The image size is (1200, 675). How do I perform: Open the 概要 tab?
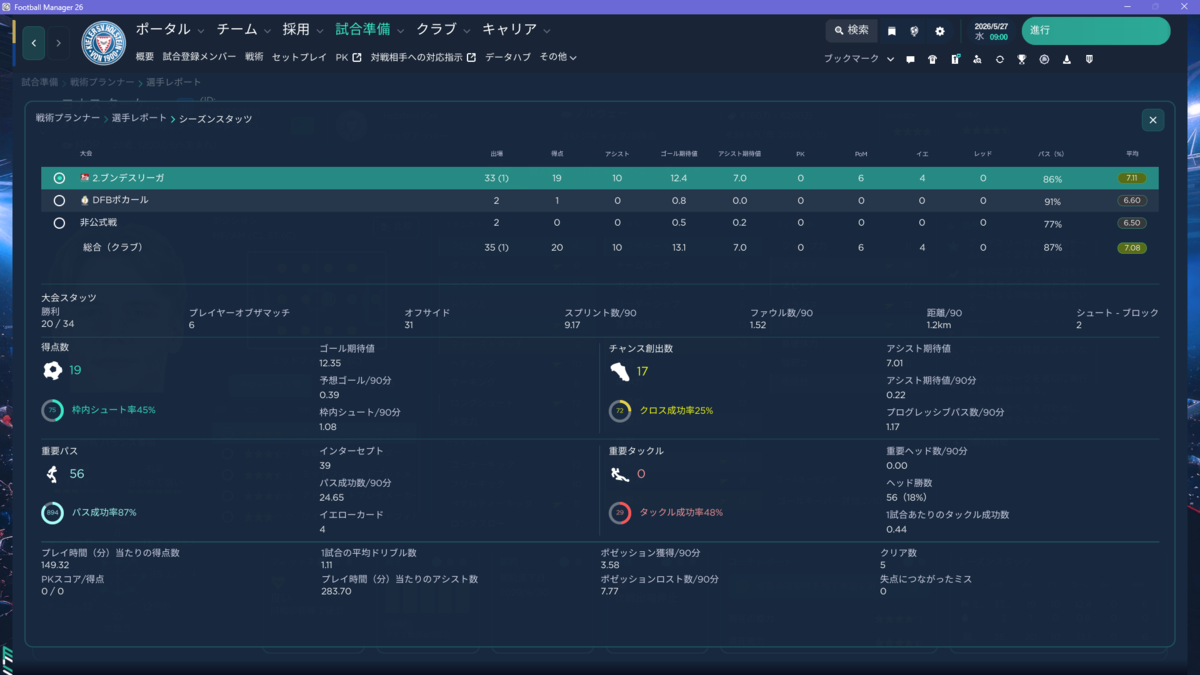click(145, 57)
